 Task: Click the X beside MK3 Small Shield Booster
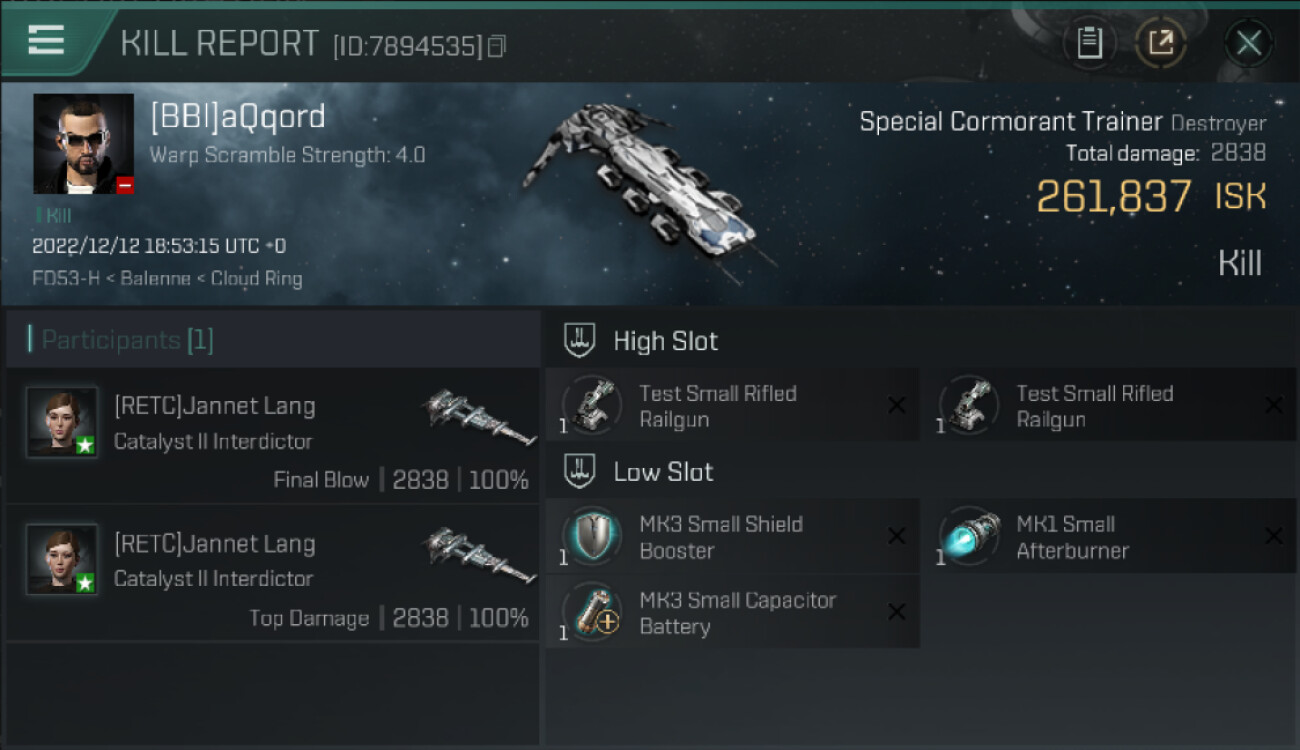point(896,537)
